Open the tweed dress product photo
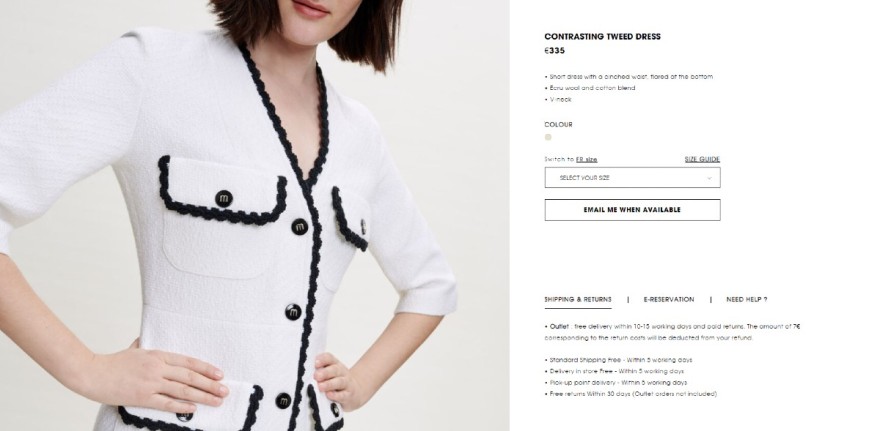880x431 pixels. point(255,216)
